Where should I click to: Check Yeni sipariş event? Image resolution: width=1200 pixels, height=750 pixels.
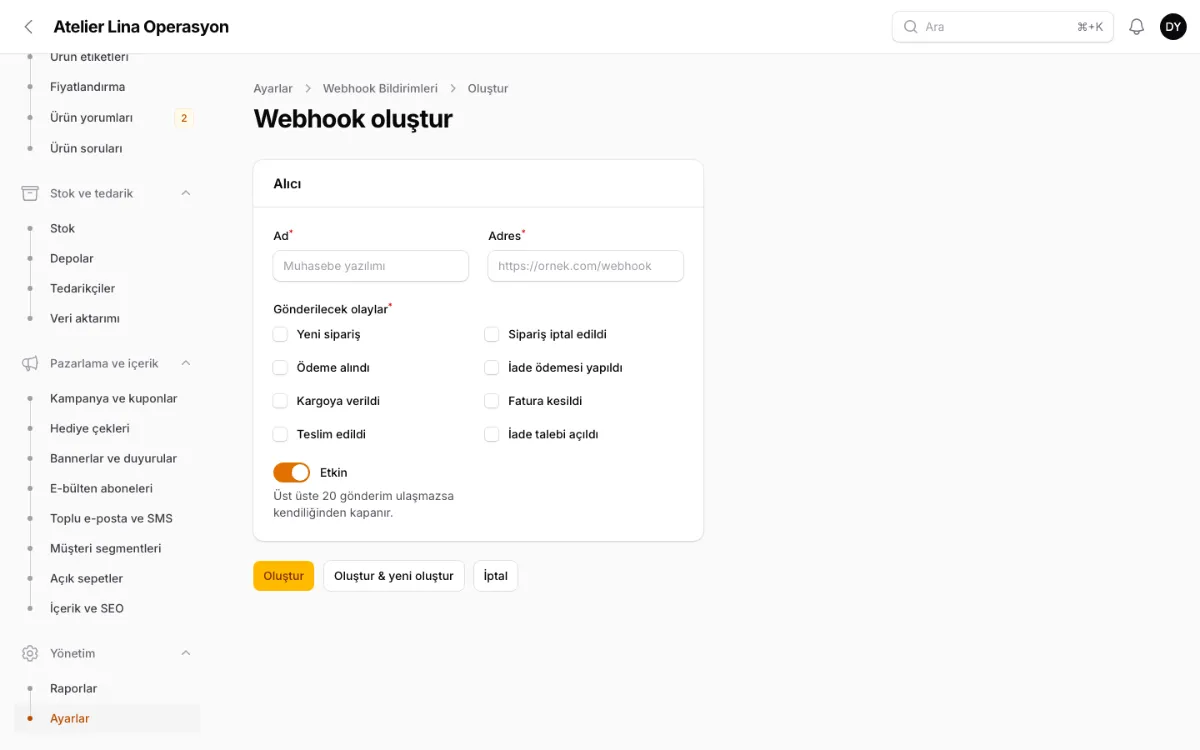280,334
